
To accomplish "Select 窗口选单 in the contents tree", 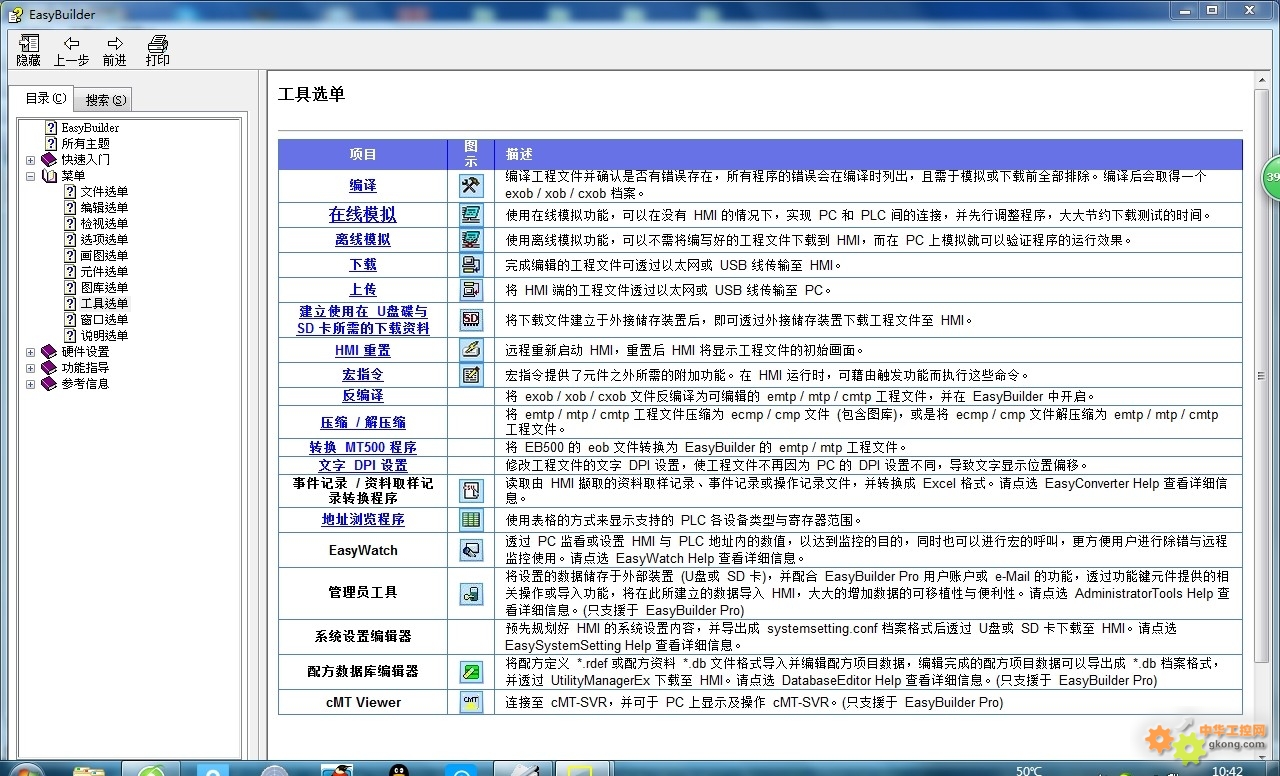I will (x=104, y=320).
